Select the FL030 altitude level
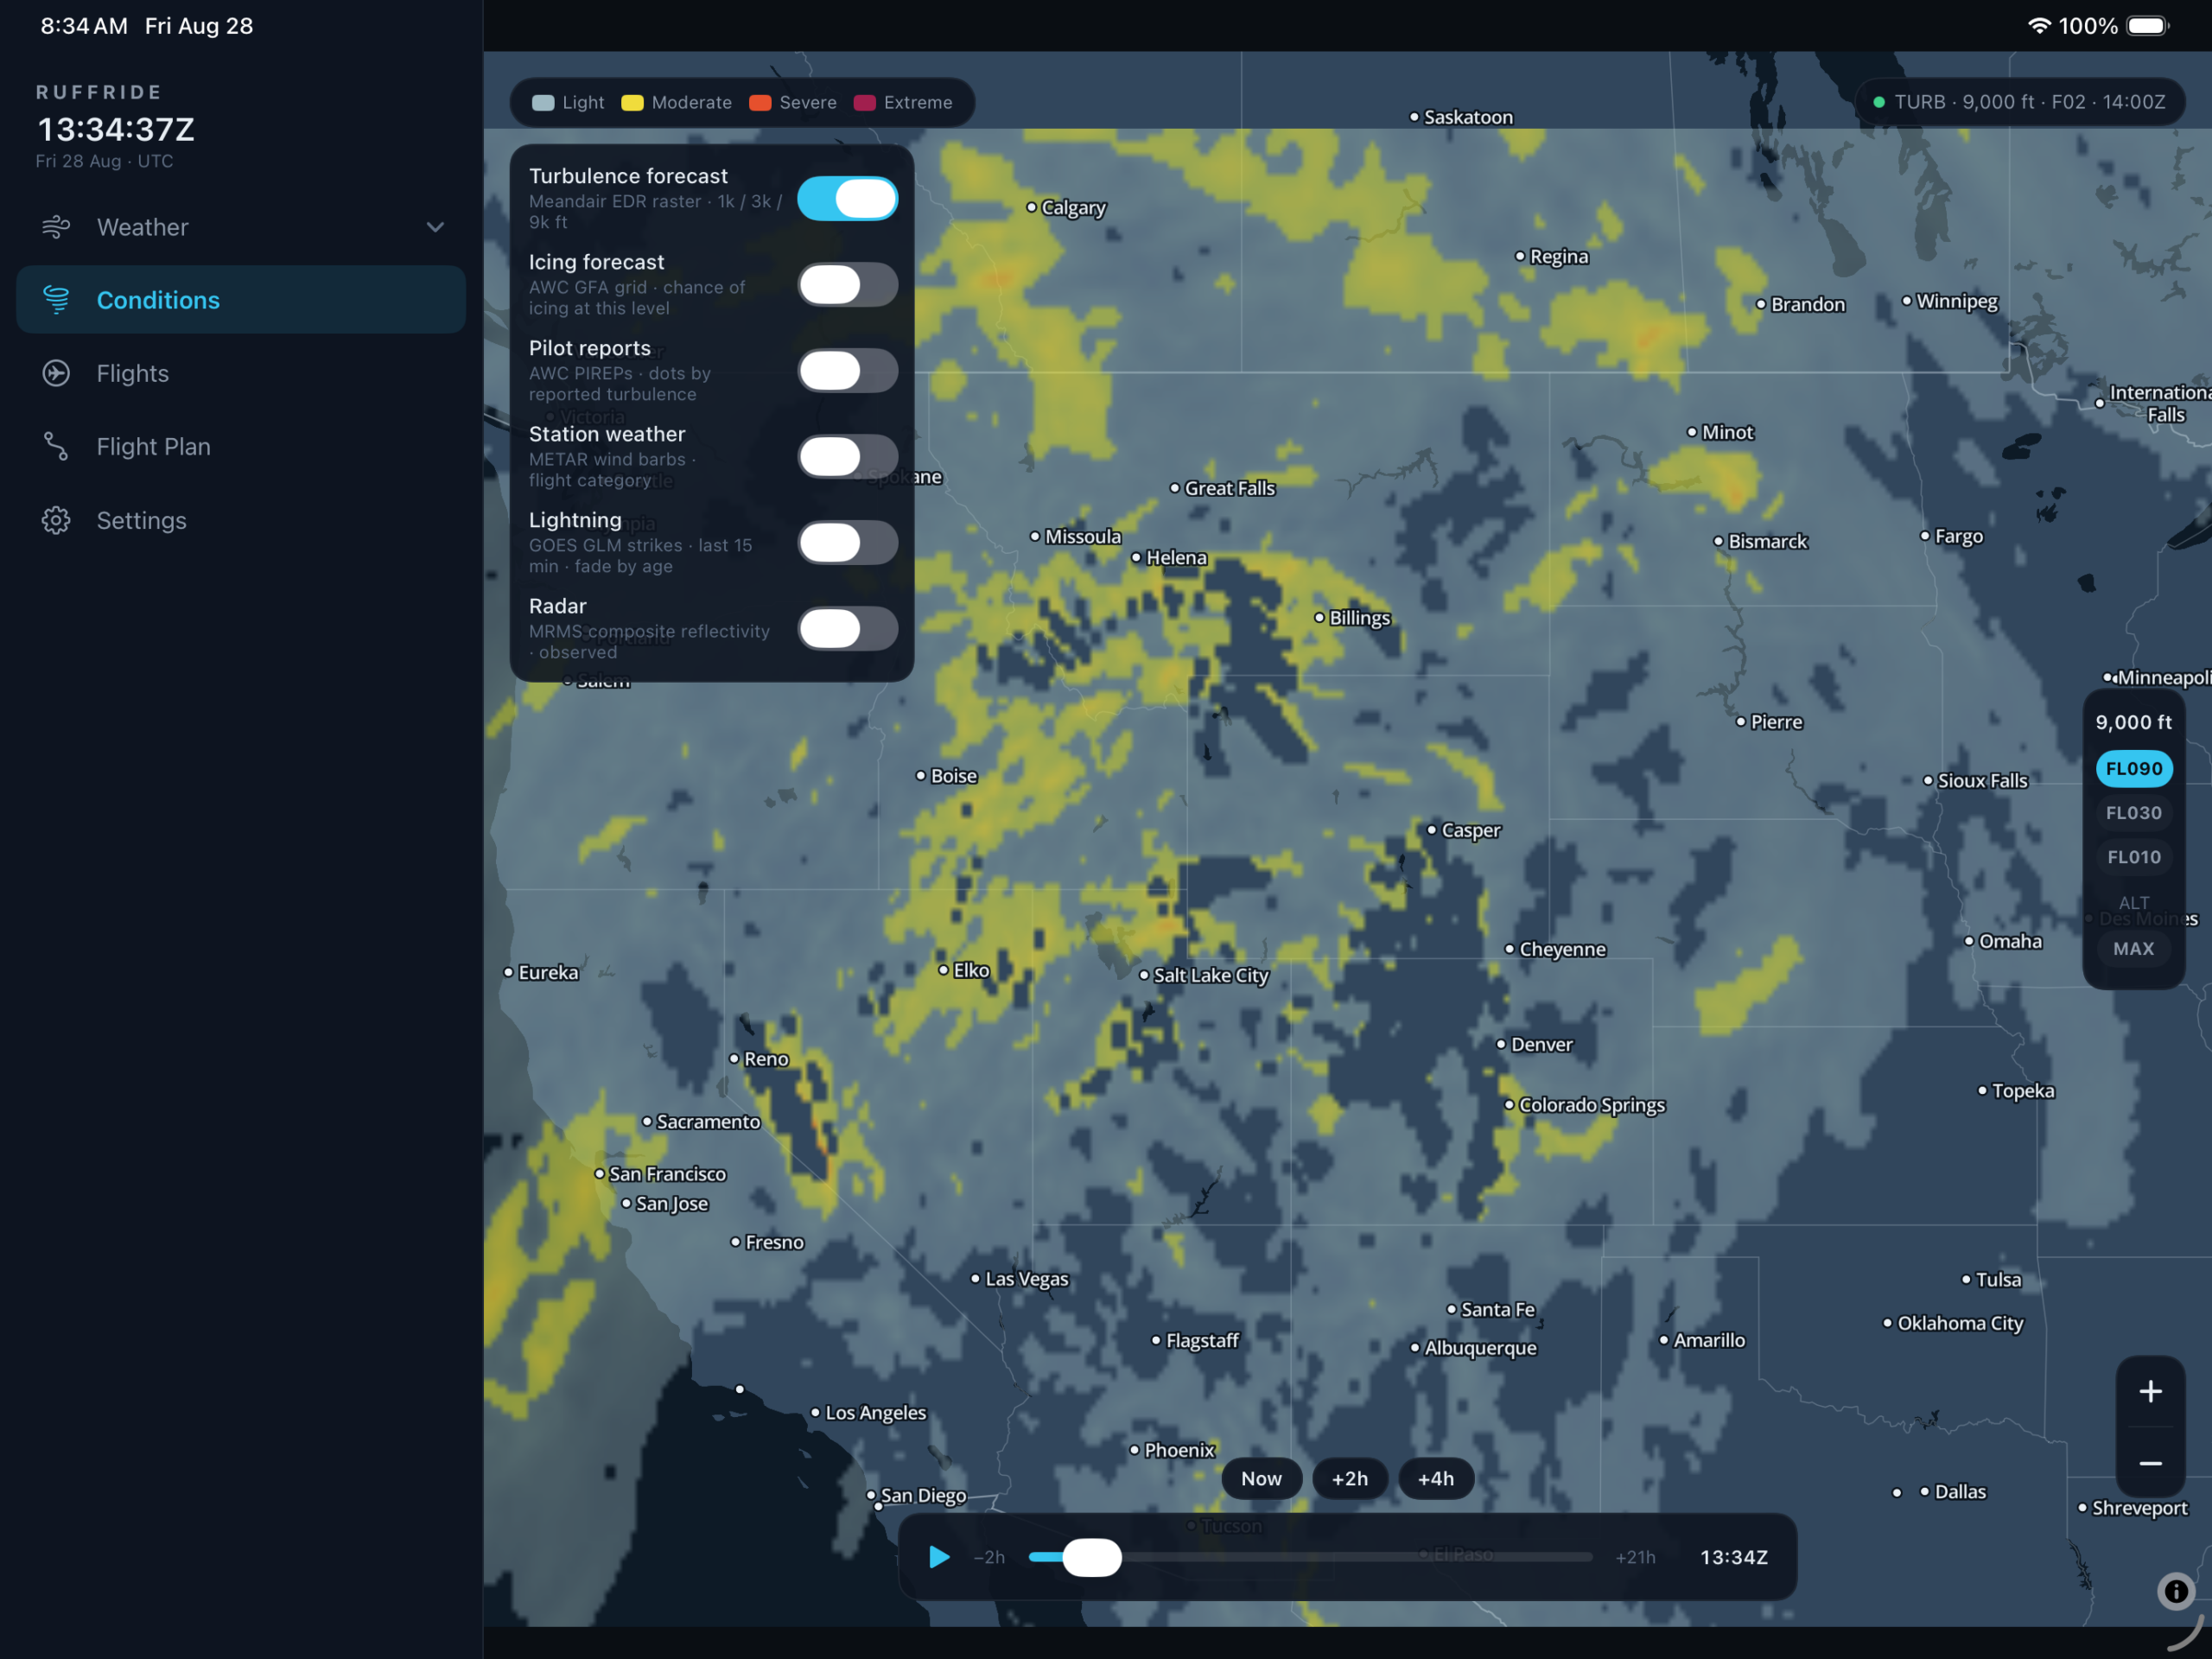The height and width of the screenshot is (1659, 2212). point(2134,813)
